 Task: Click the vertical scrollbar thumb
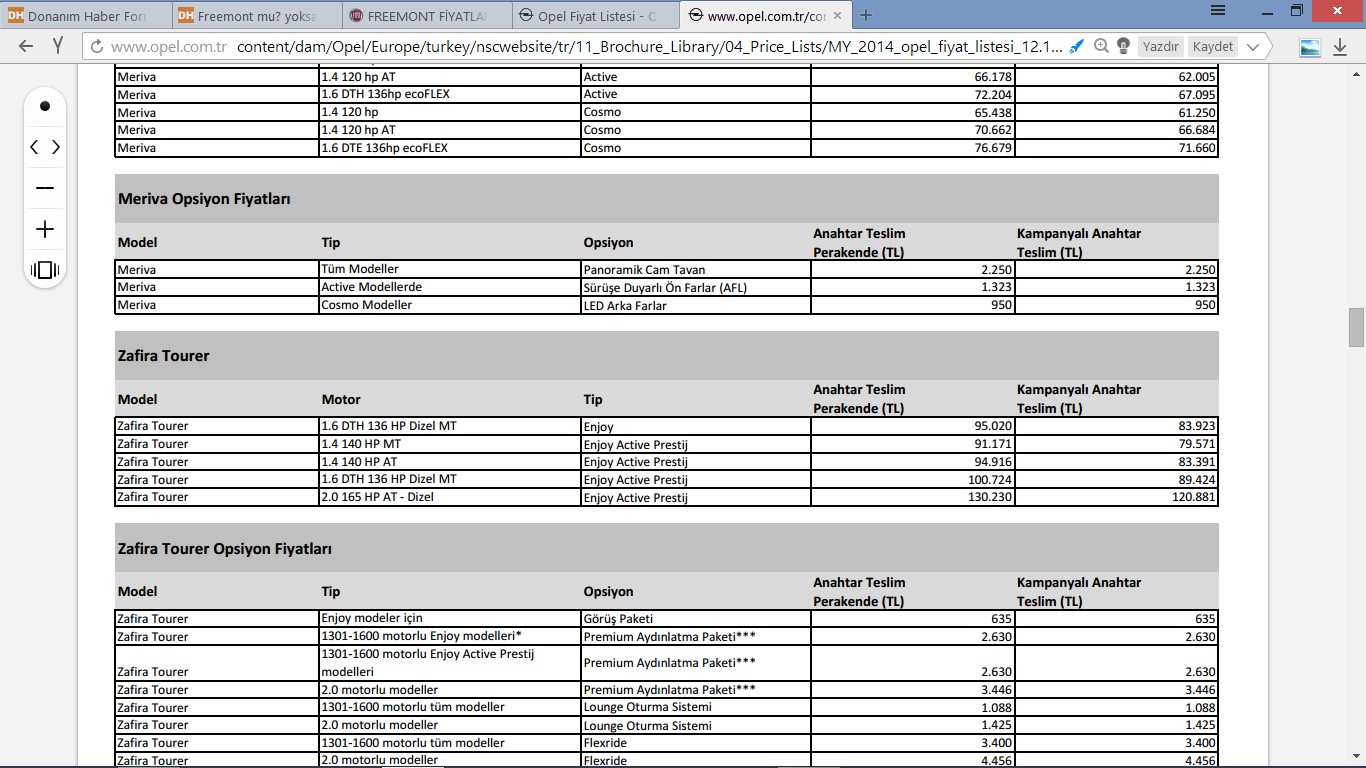coord(1356,328)
